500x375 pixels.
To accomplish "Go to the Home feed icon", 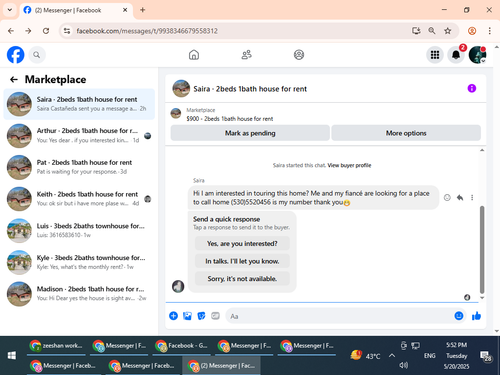I will pyautogui.click(x=194, y=55).
